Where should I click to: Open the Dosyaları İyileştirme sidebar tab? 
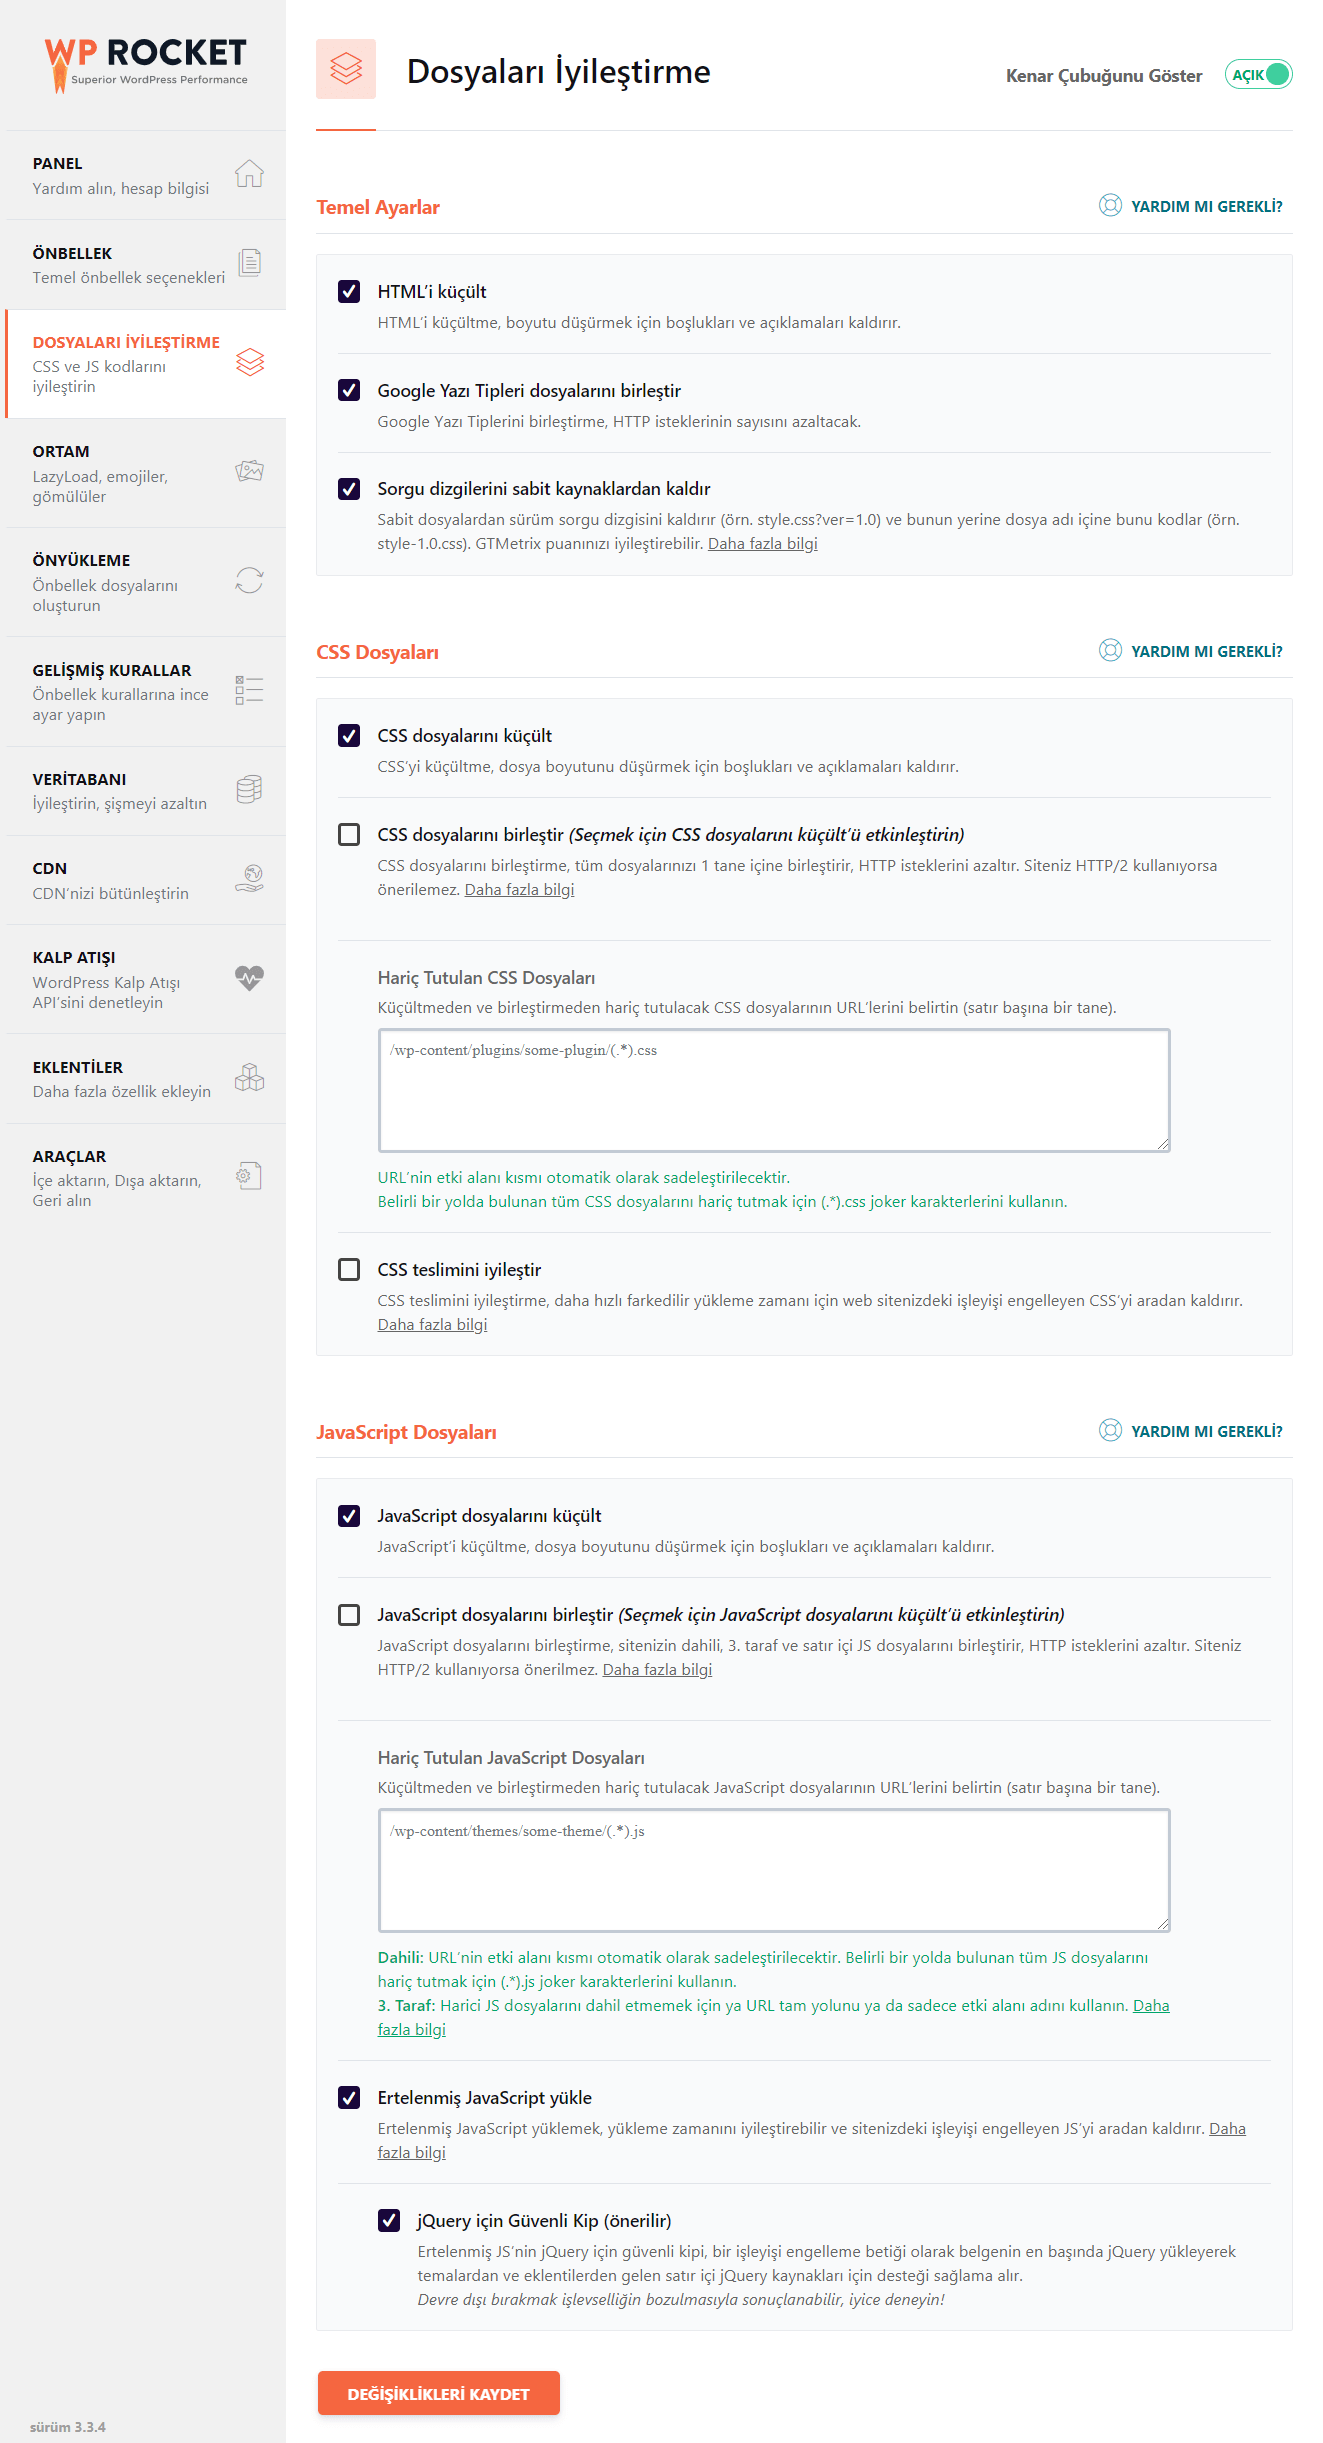146,364
